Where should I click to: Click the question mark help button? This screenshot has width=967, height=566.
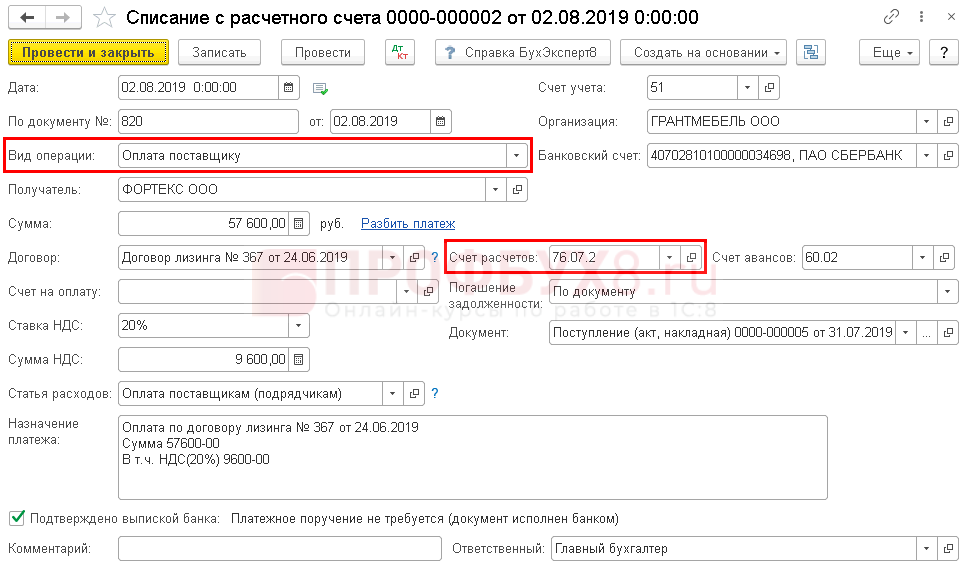(x=944, y=52)
